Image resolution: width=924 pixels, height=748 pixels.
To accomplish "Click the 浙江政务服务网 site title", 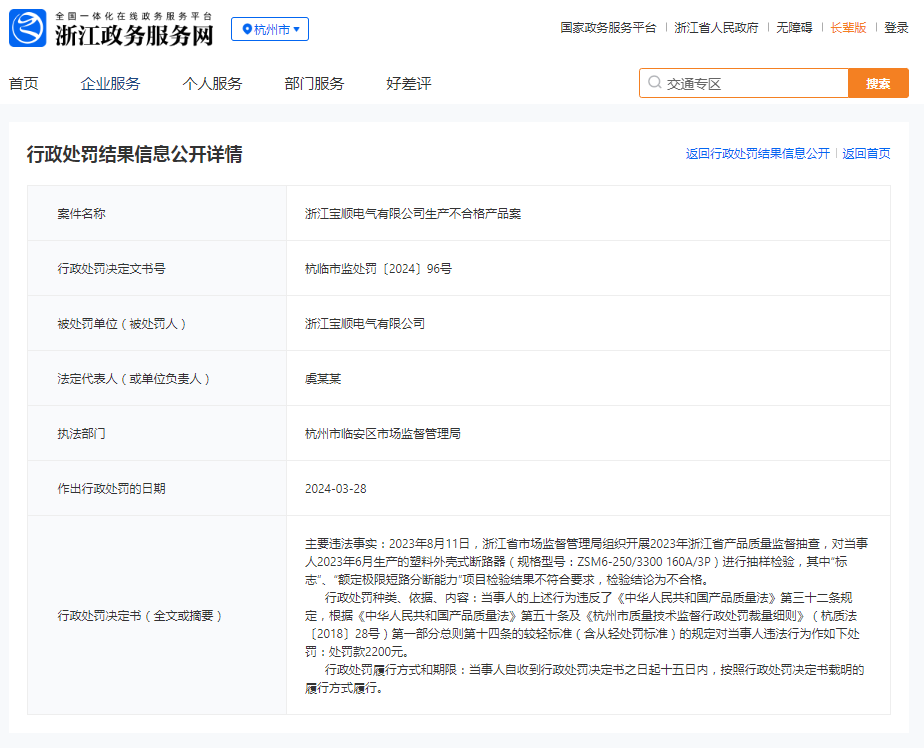I will (x=134, y=35).
